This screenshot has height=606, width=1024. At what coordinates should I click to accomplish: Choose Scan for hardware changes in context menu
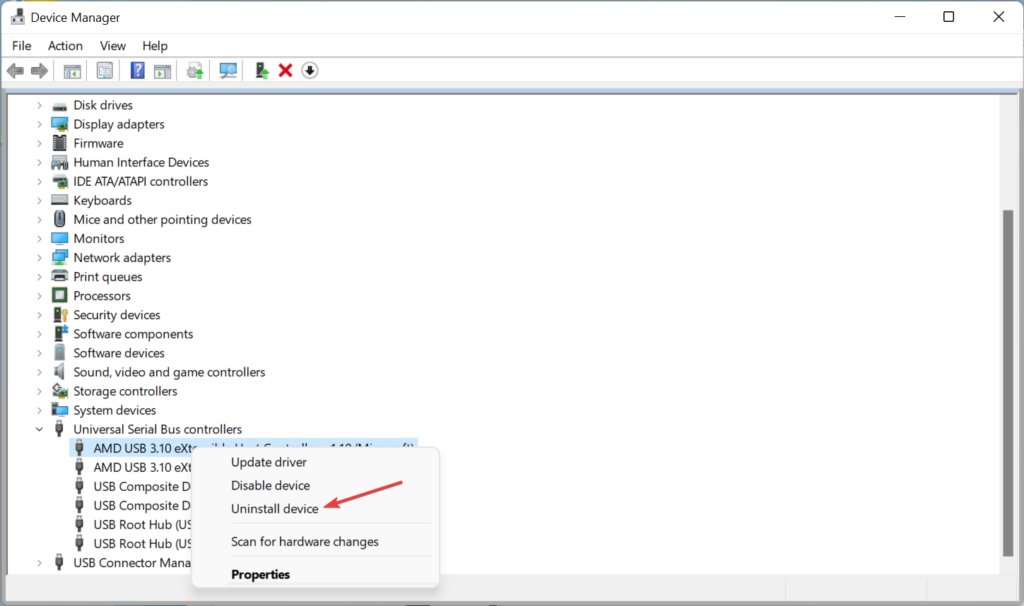[305, 542]
